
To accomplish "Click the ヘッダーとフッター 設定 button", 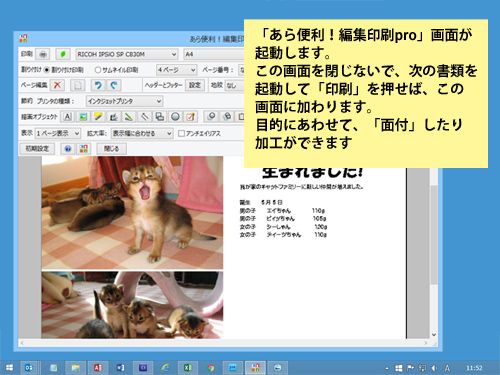I will click(195, 85).
